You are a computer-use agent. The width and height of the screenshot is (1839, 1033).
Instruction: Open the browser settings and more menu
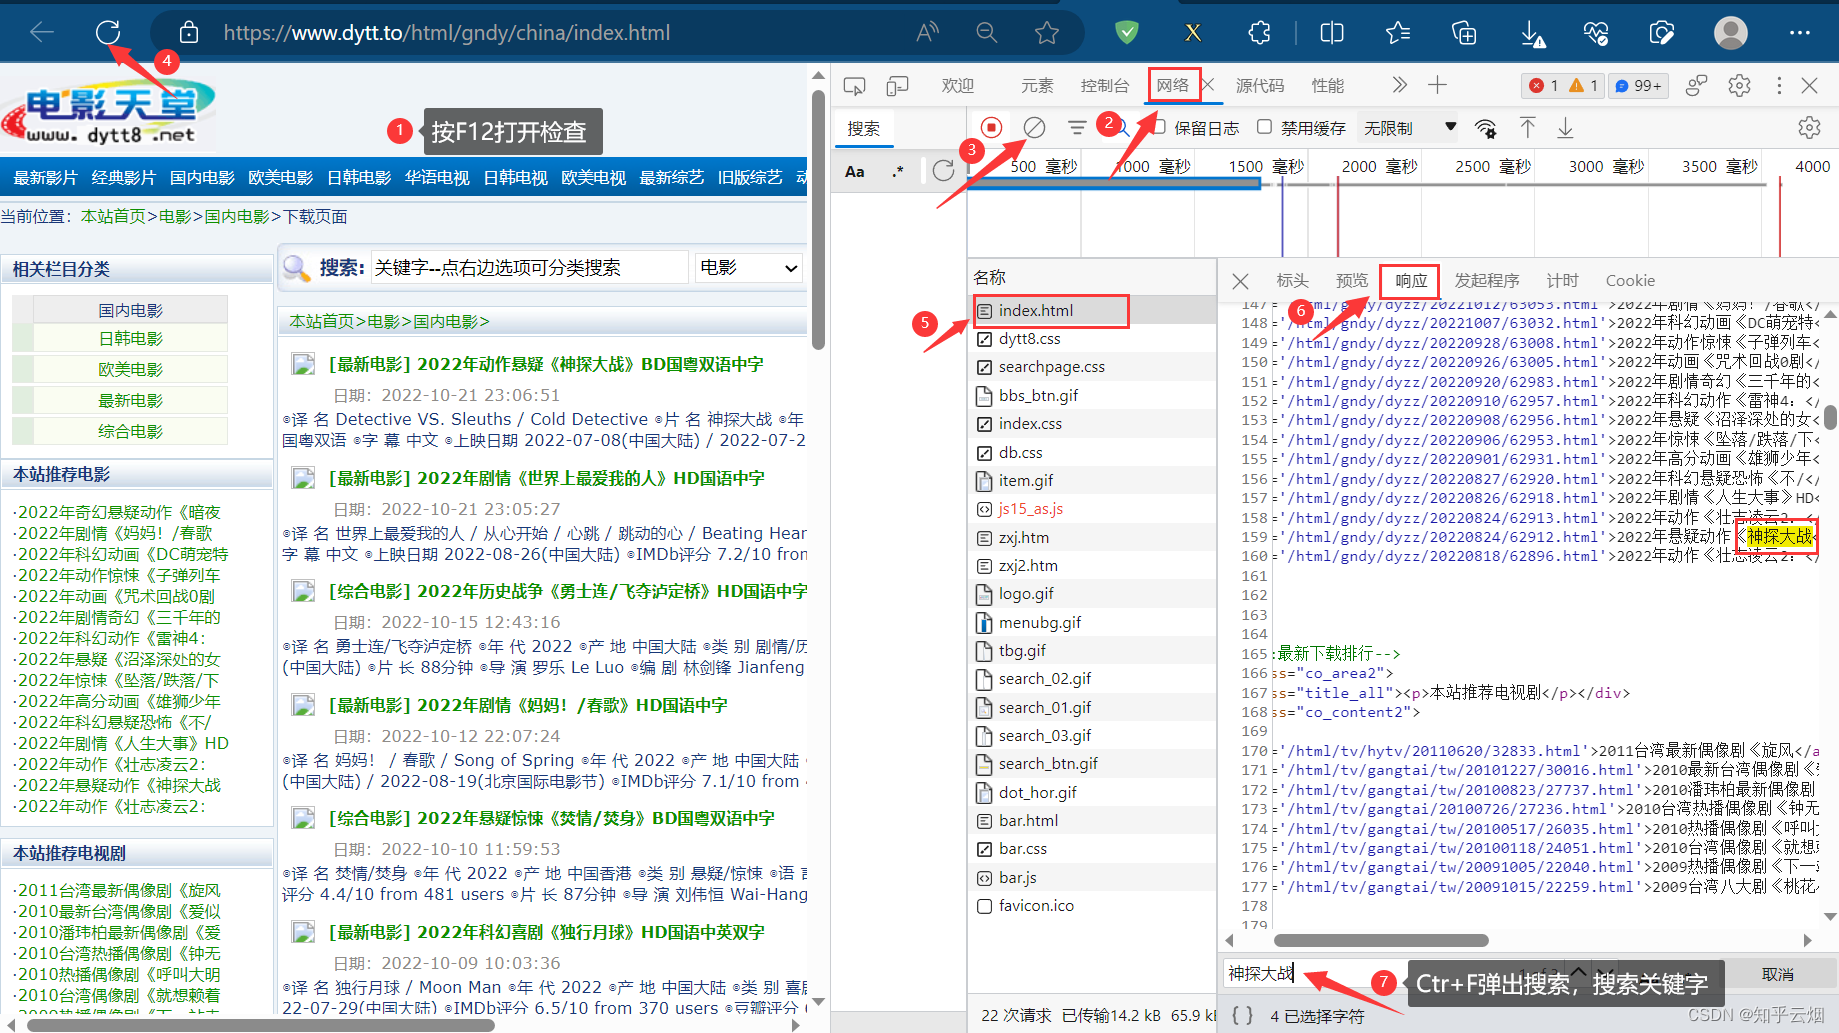[x=1800, y=33]
